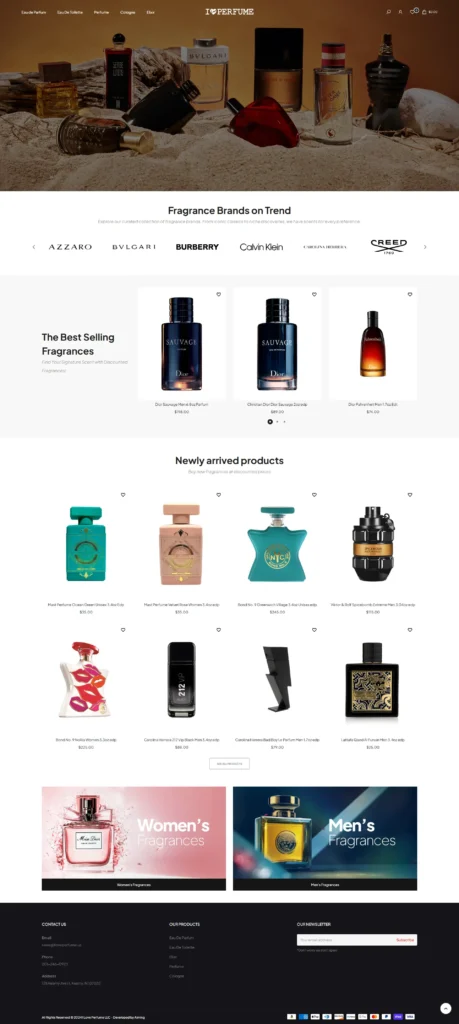Open the Eau de Parfum menu item
Viewport: 459px width, 1024px height.
[x=34, y=12]
